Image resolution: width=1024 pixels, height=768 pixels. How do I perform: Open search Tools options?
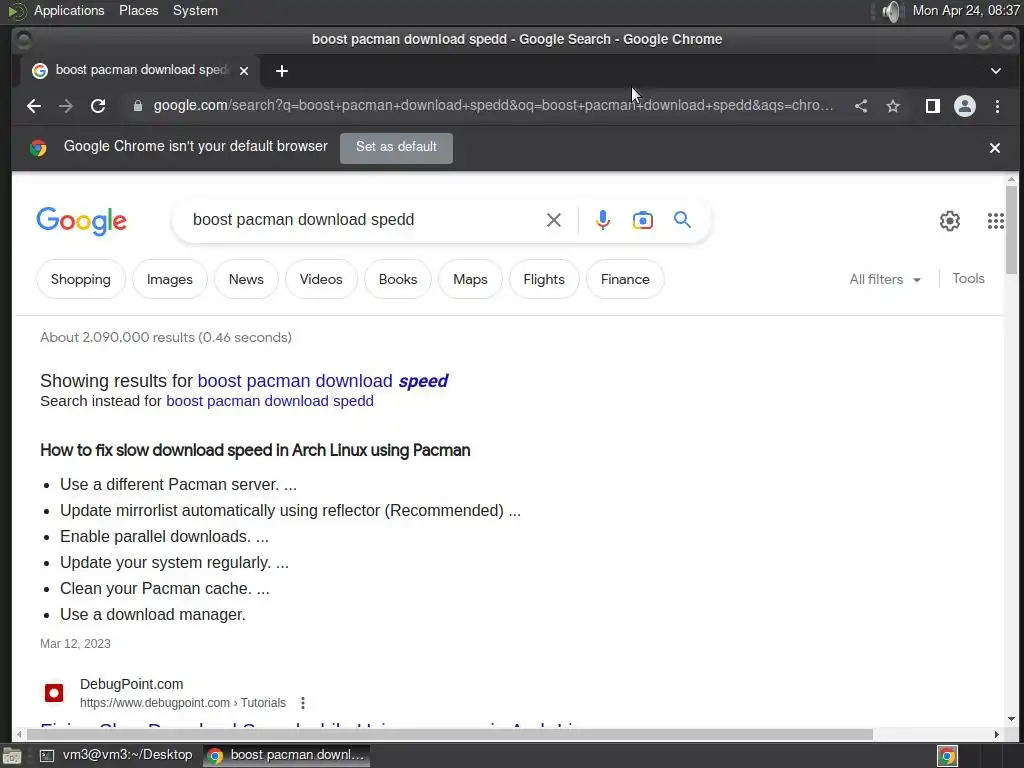pos(968,279)
